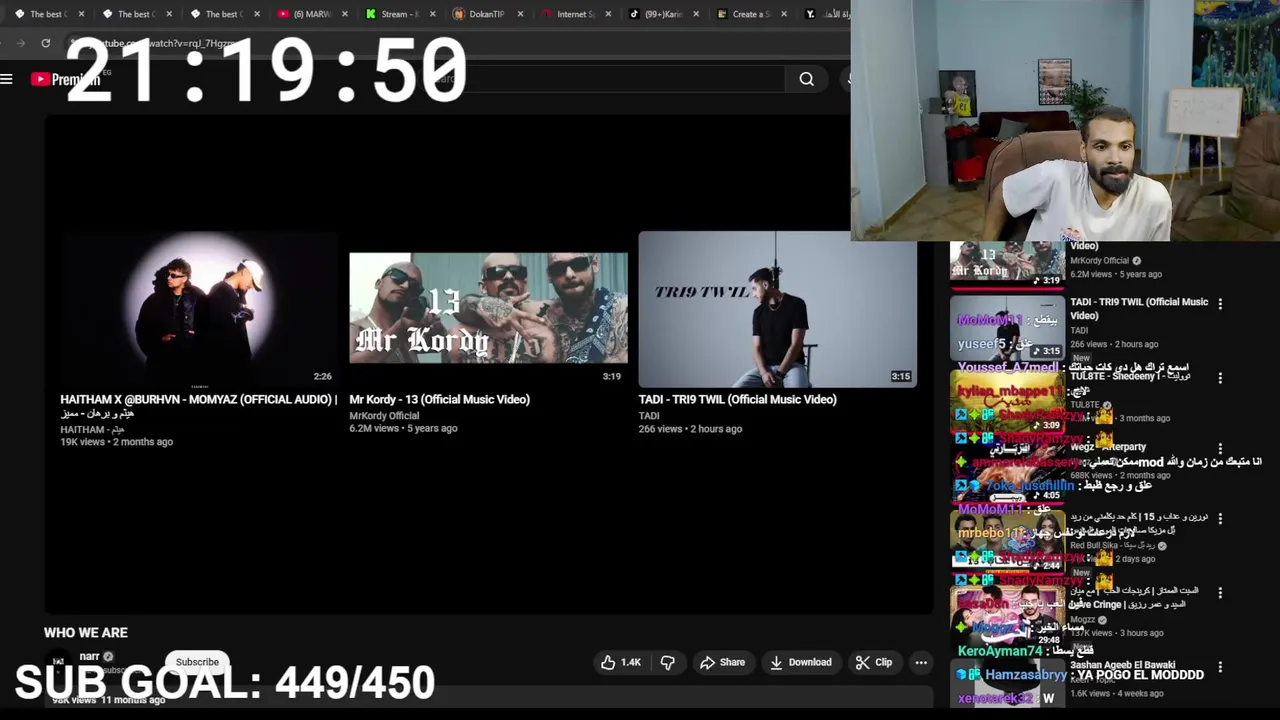Viewport: 1280px width, 720px height.
Task: Switch to the second 'The best' tab
Action: 135,14
